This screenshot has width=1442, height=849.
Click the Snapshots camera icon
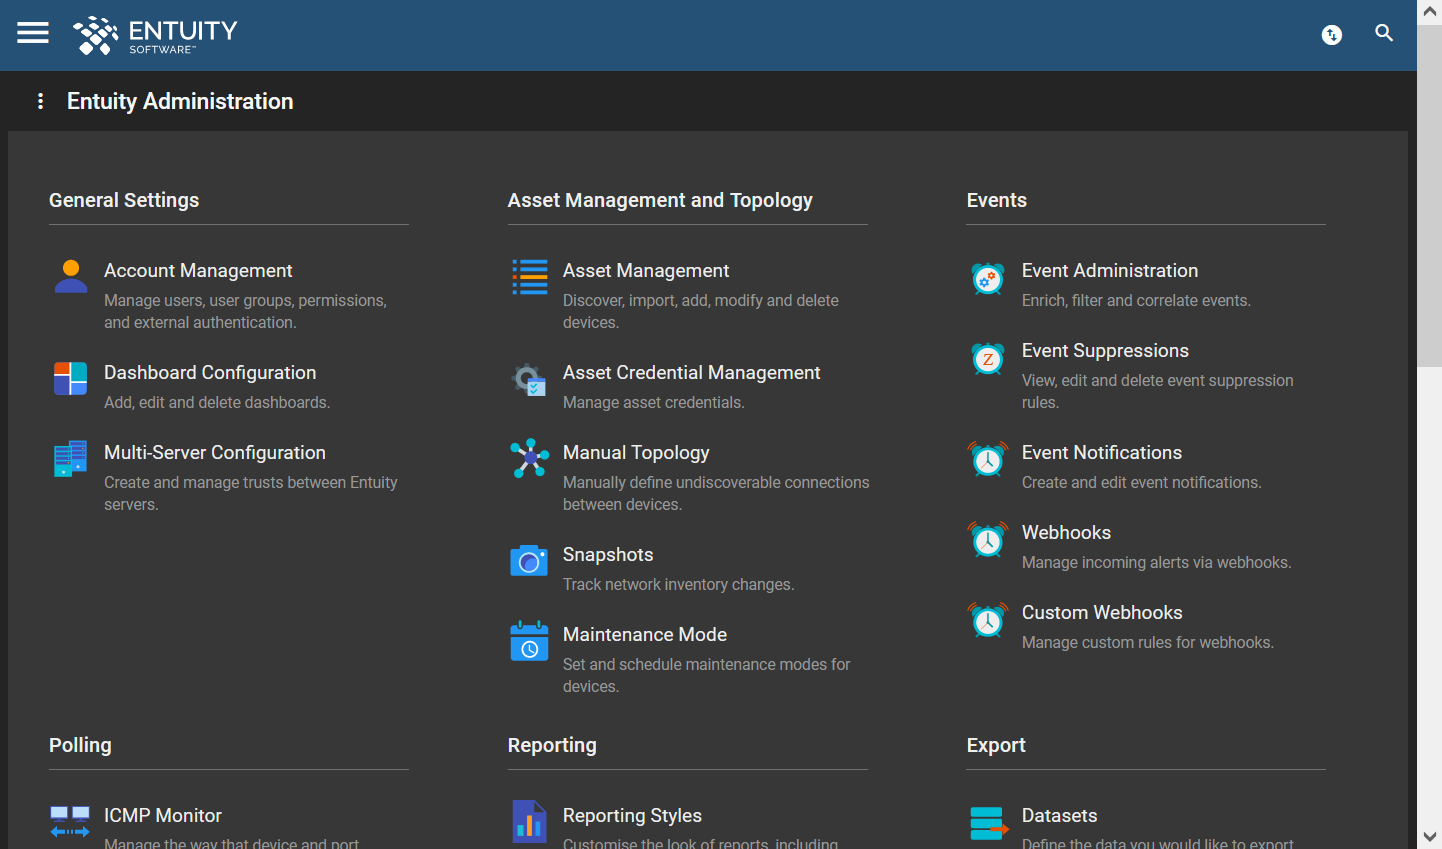click(530, 561)
